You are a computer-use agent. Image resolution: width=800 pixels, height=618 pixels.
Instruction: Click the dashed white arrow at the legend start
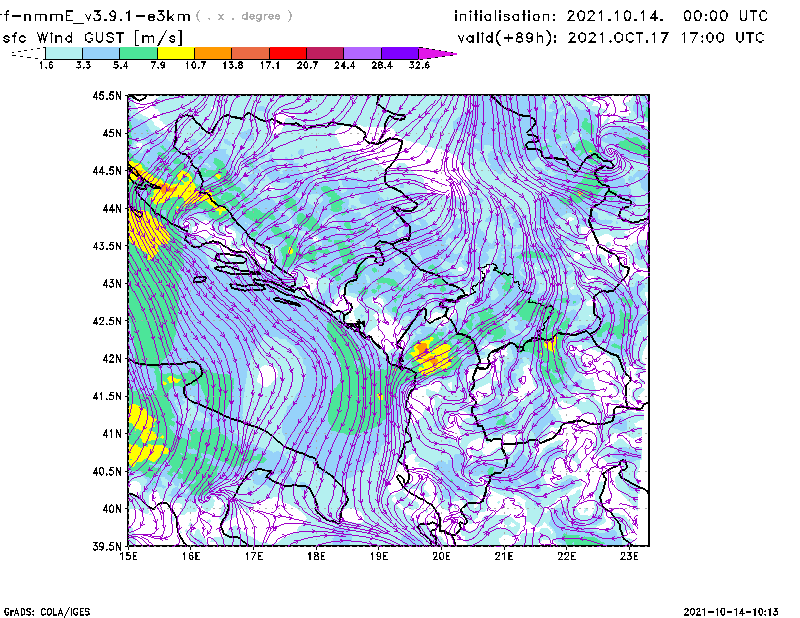click(x=28, y=53)
